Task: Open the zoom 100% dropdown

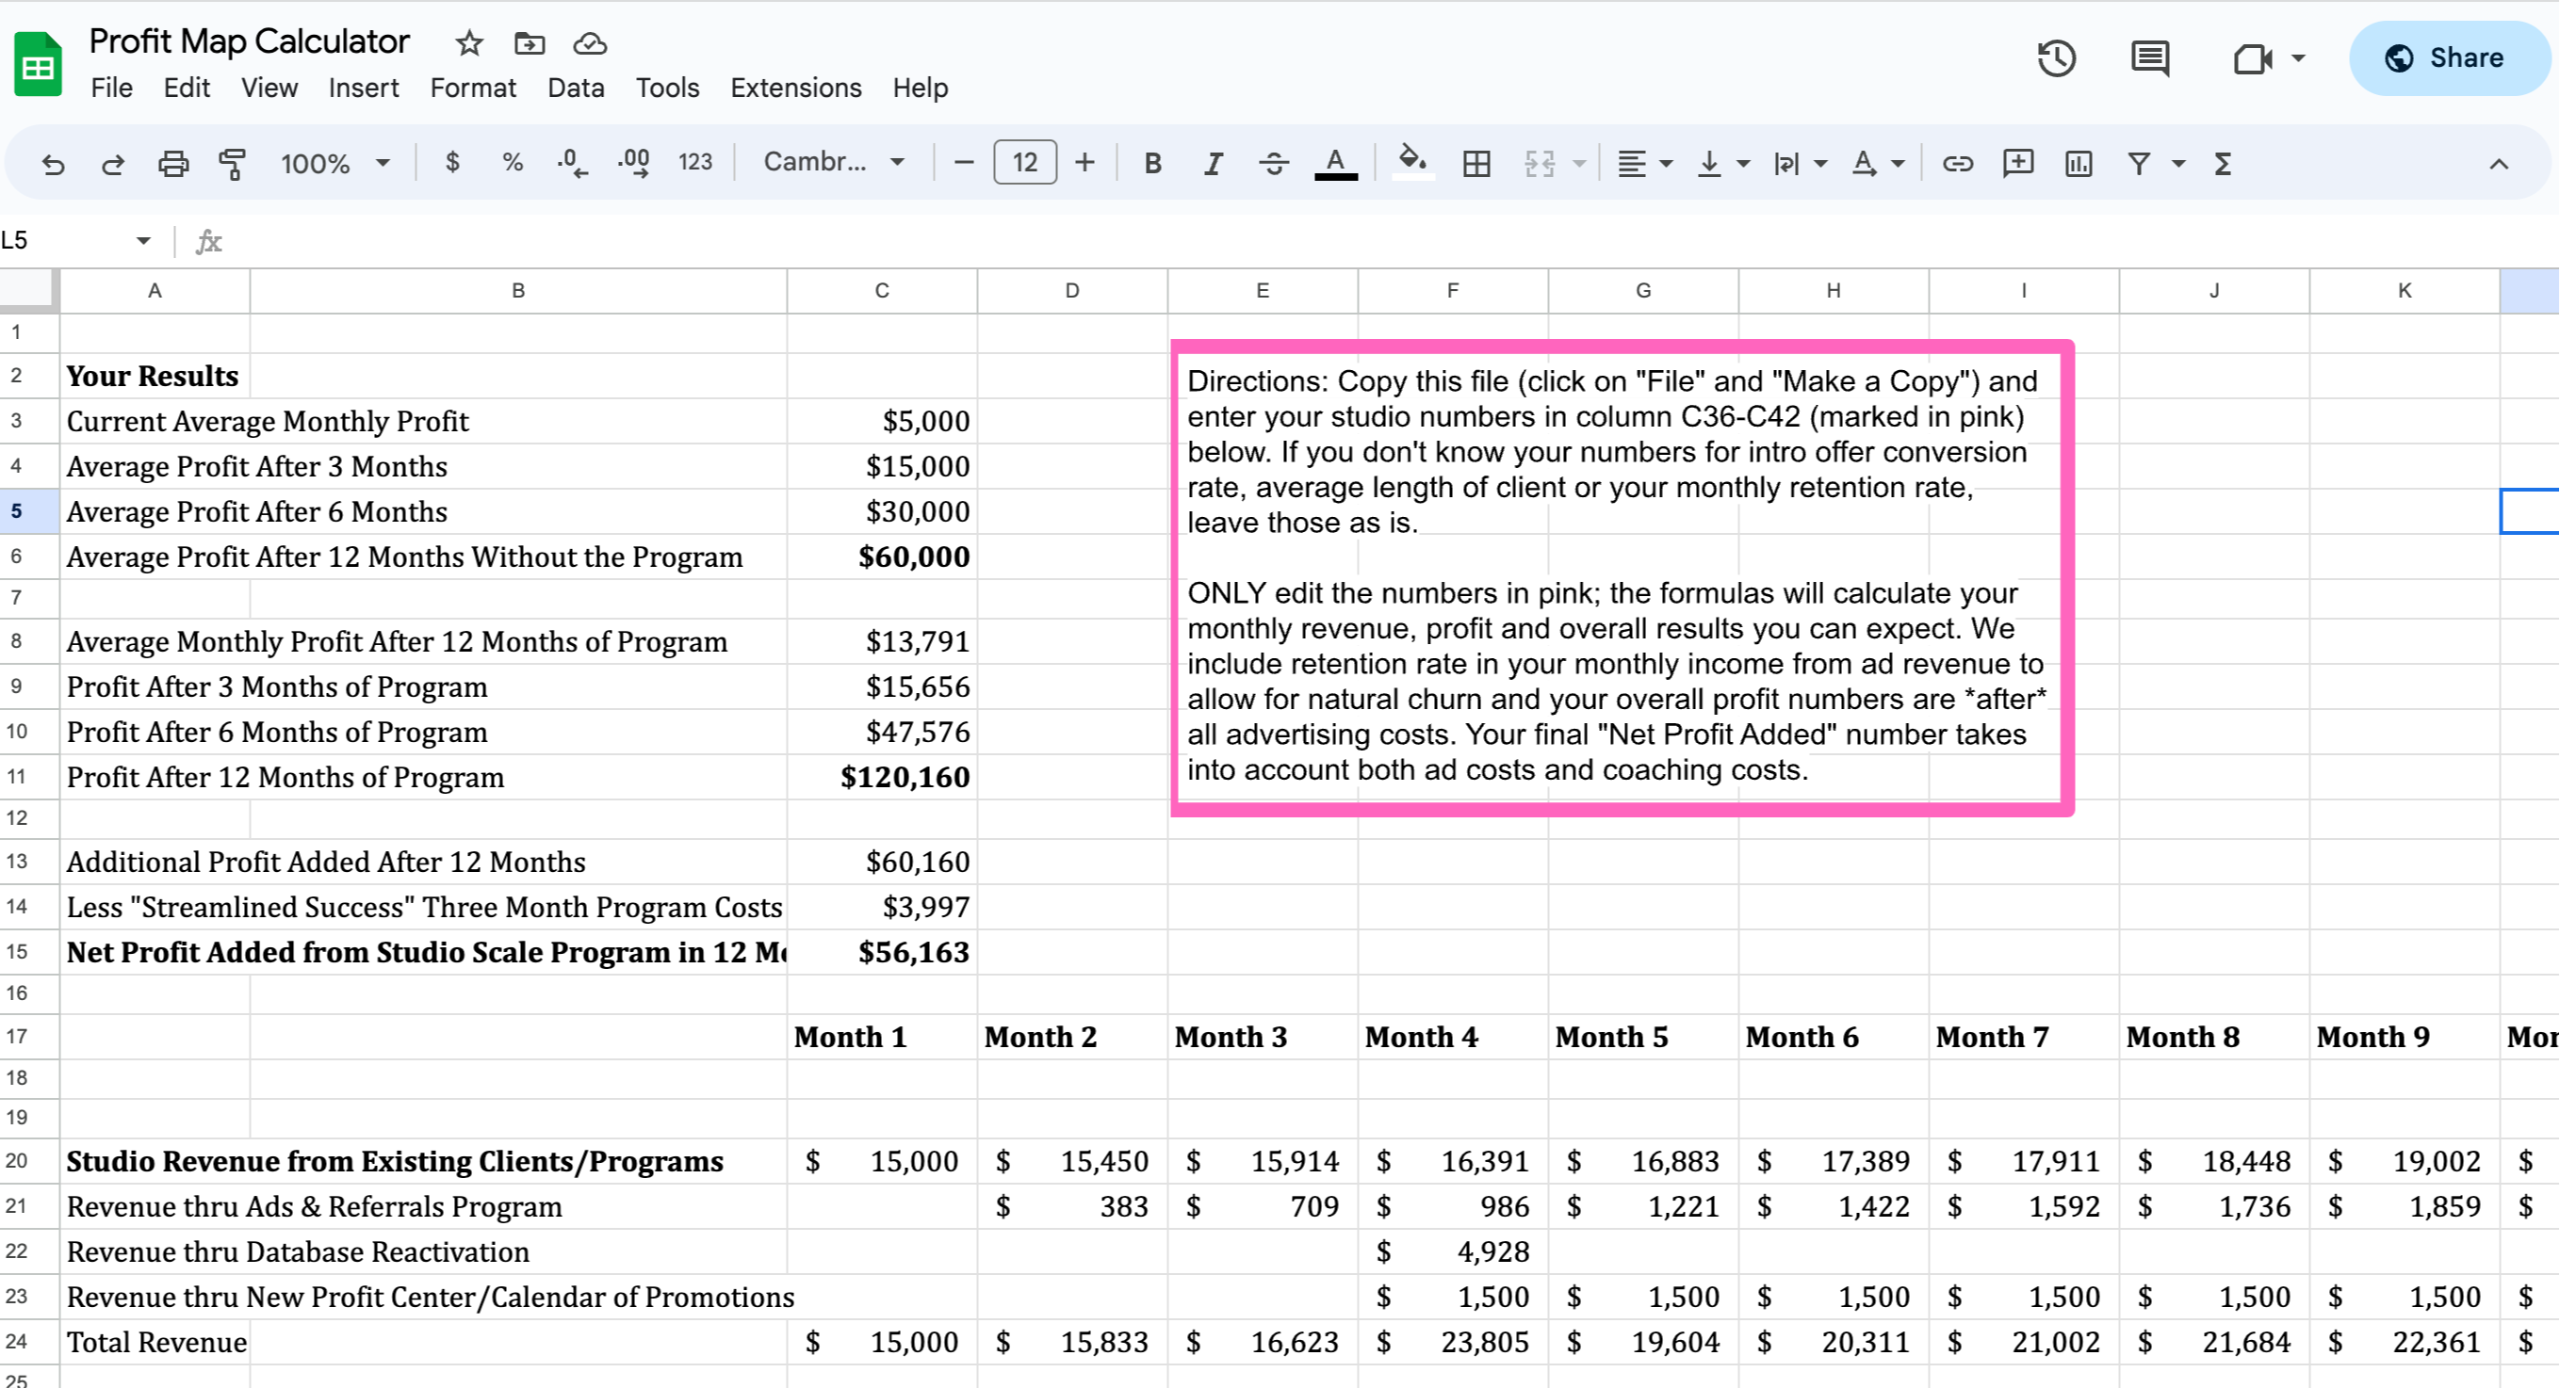Action: (334, 163)
